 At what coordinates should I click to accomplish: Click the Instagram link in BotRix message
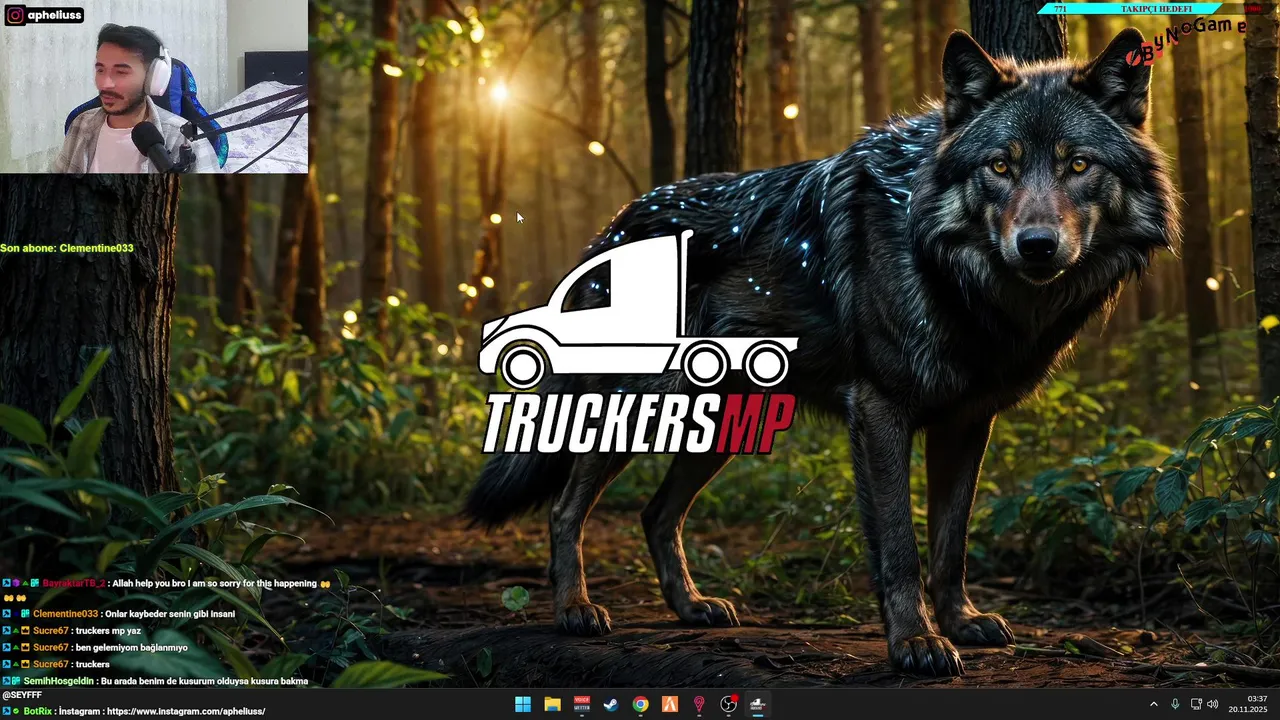click(185, 711)
